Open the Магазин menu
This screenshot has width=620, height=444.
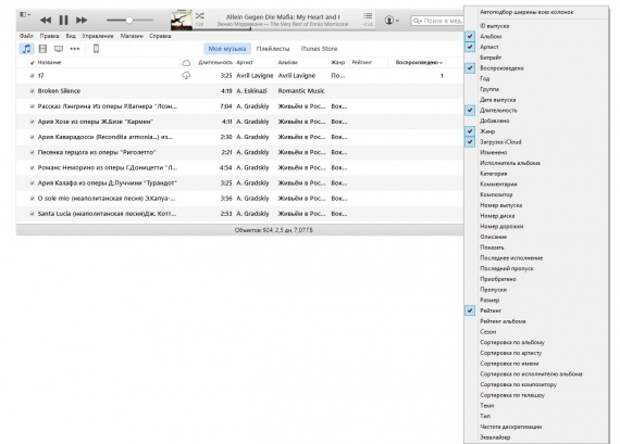point(132,36)
